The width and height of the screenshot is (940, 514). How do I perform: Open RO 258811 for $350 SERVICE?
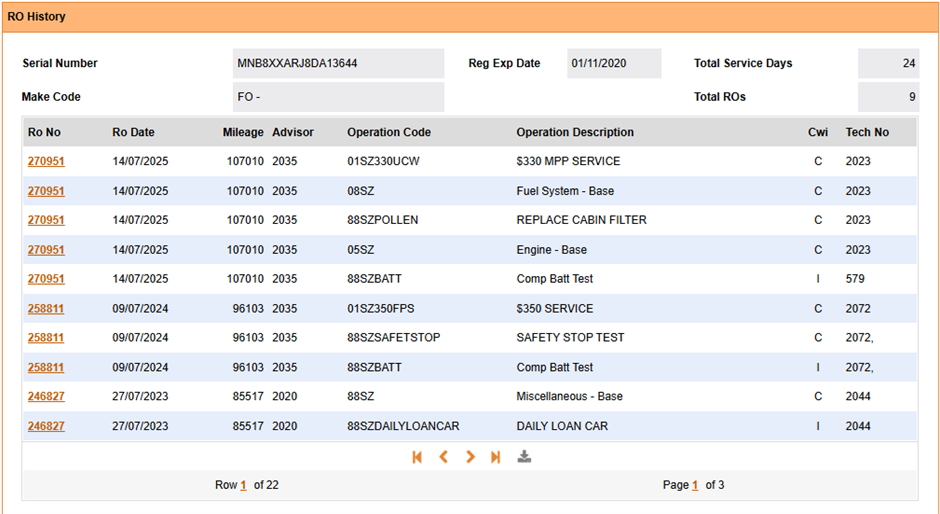click(46, 309)
